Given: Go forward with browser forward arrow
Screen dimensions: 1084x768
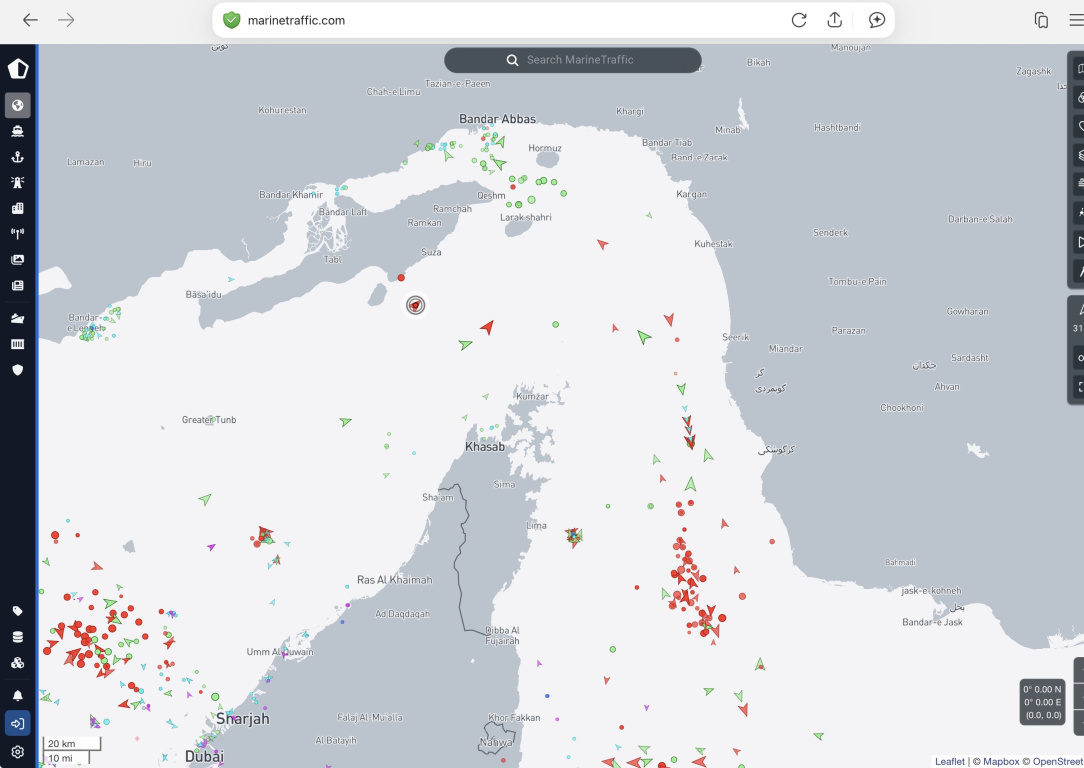Looking at the screenshot, I should [66, 20].
